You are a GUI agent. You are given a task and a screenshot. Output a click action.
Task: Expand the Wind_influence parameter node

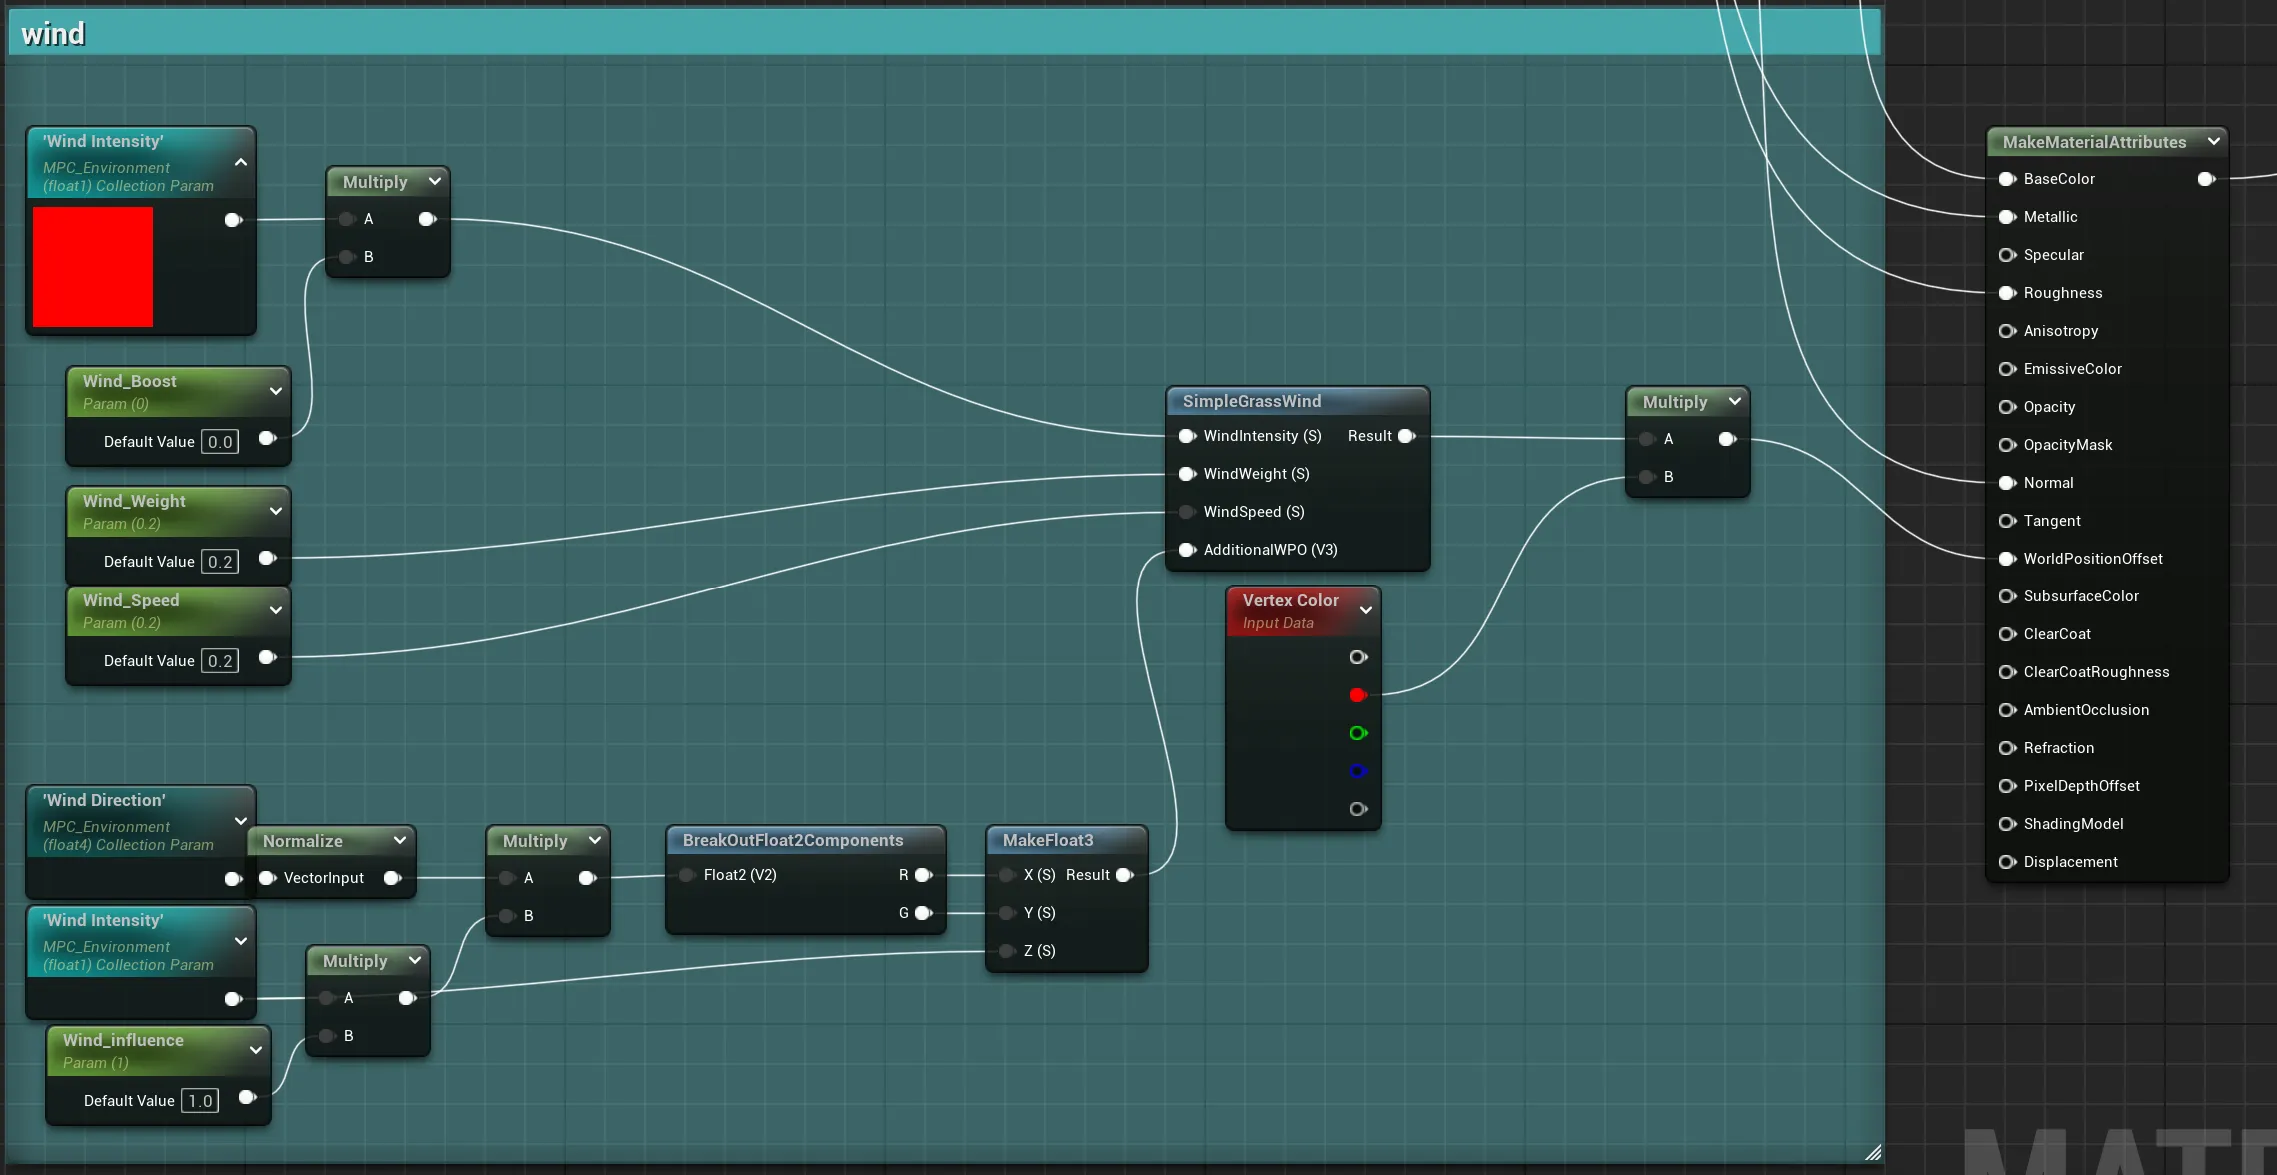click(x=256, y=1050)
